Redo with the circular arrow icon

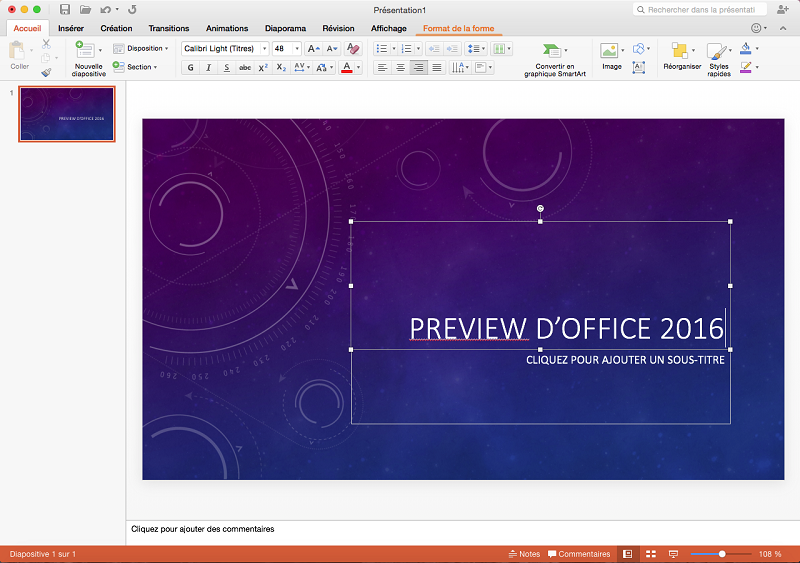(132, 9)
